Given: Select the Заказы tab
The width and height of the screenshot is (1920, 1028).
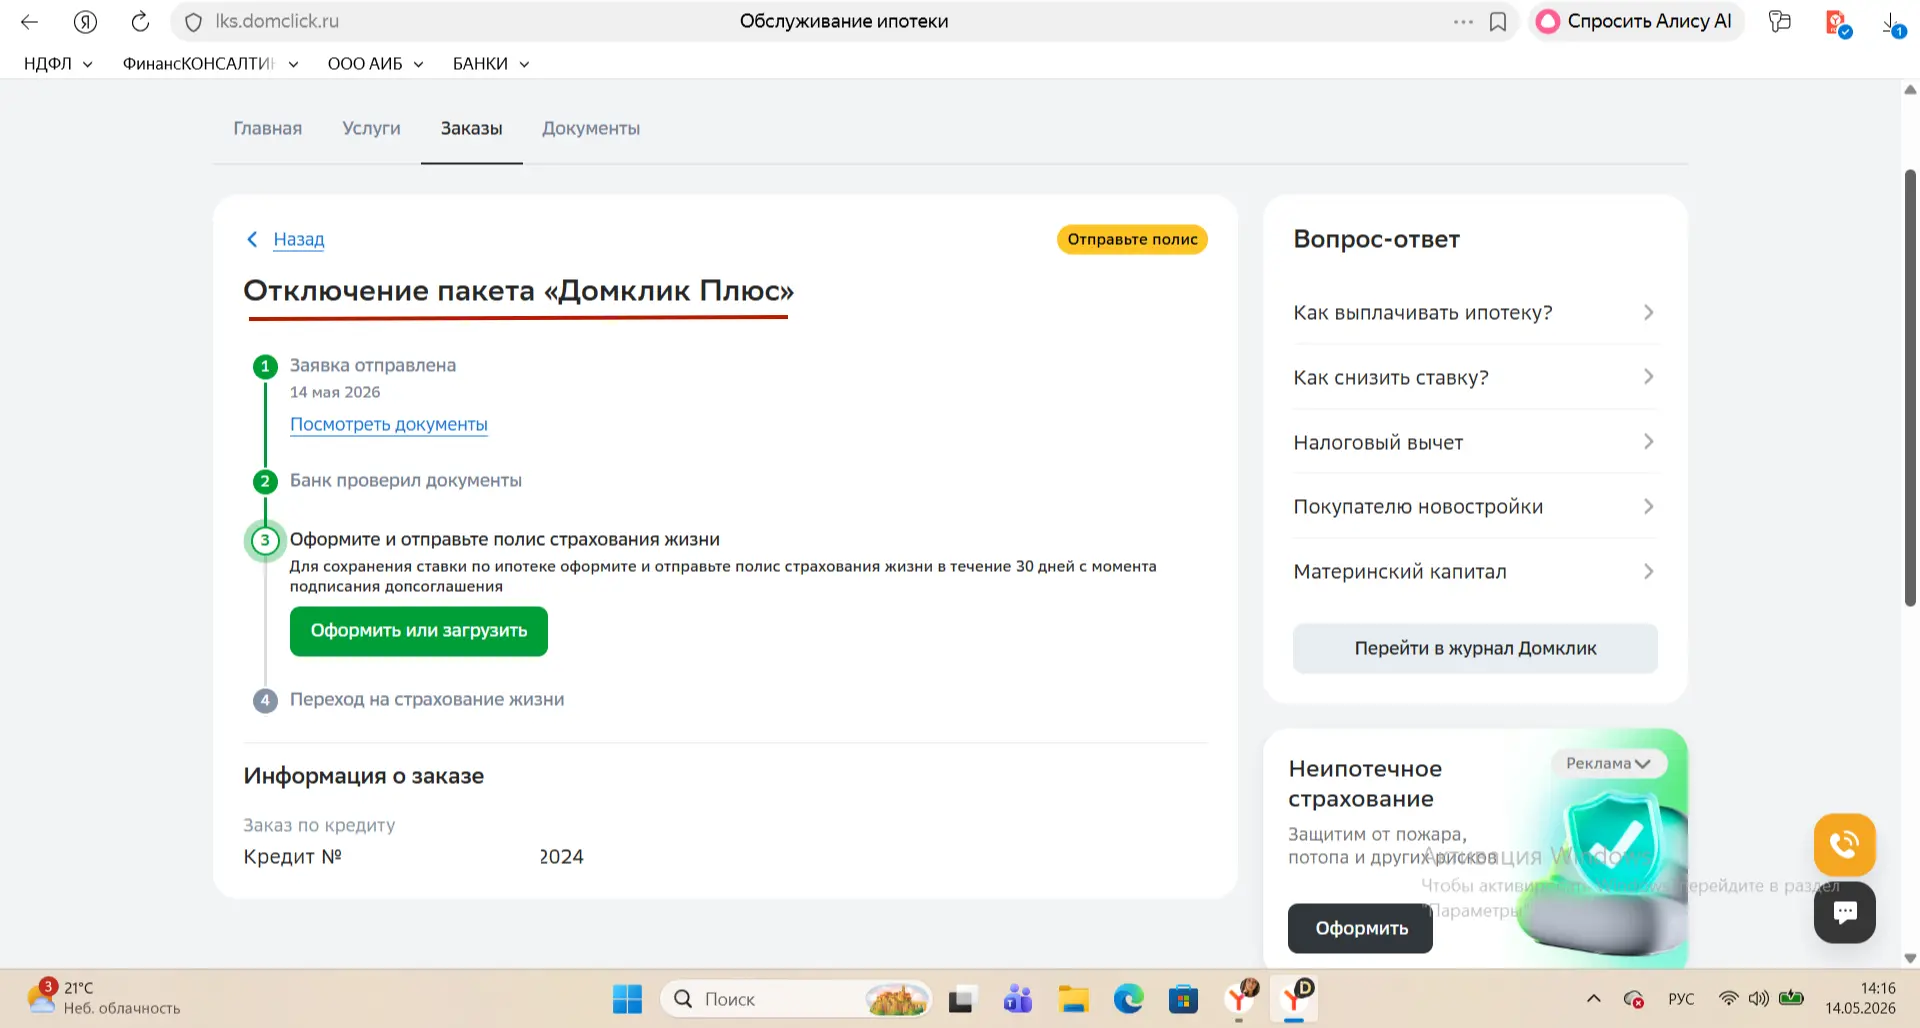Looking at the screenshot, I should pos(471,128).
